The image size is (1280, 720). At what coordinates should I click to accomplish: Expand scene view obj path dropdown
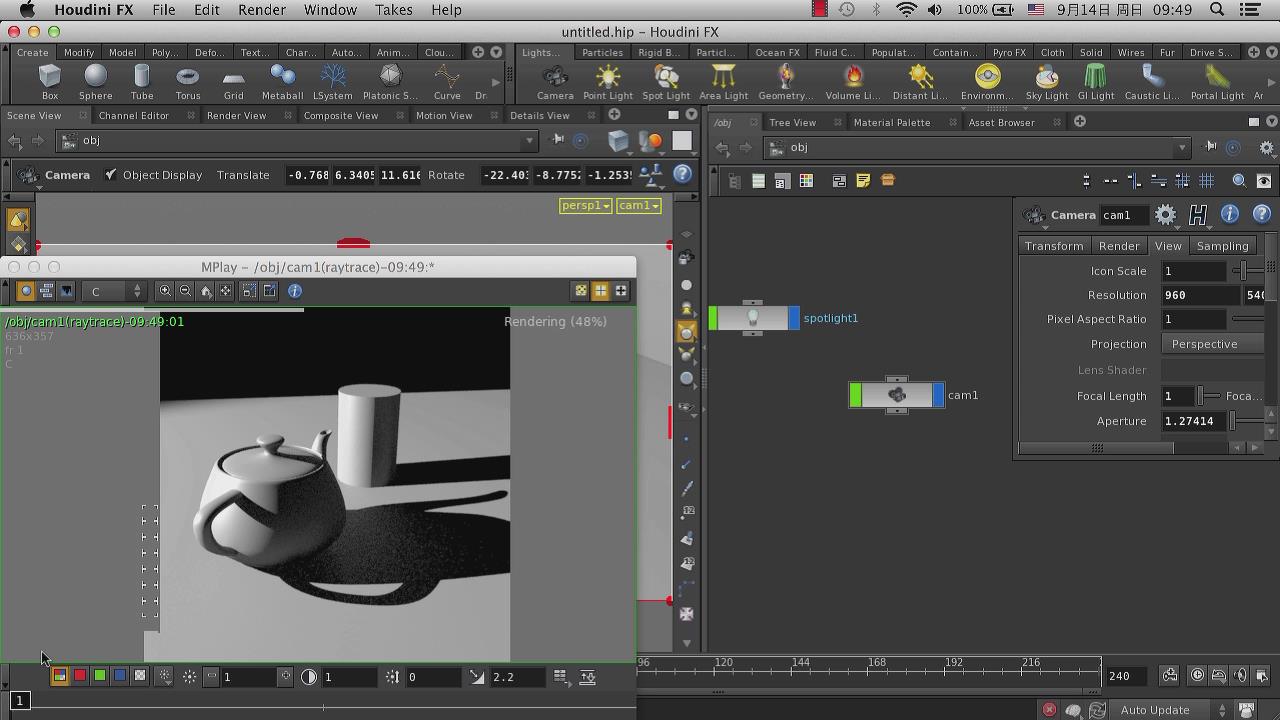(x=529, y=141)
